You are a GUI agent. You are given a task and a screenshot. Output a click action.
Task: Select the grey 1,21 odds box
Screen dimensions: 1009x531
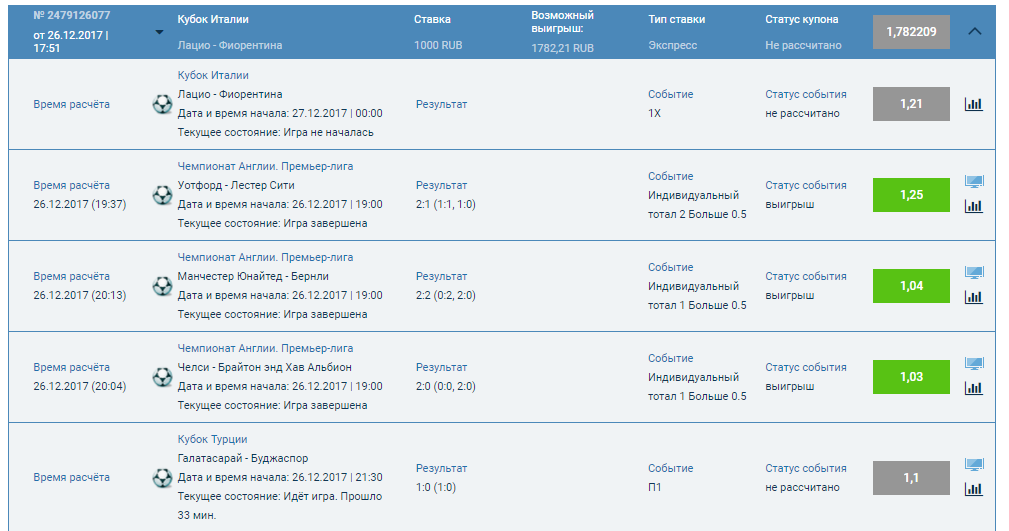tap(911, 104)
